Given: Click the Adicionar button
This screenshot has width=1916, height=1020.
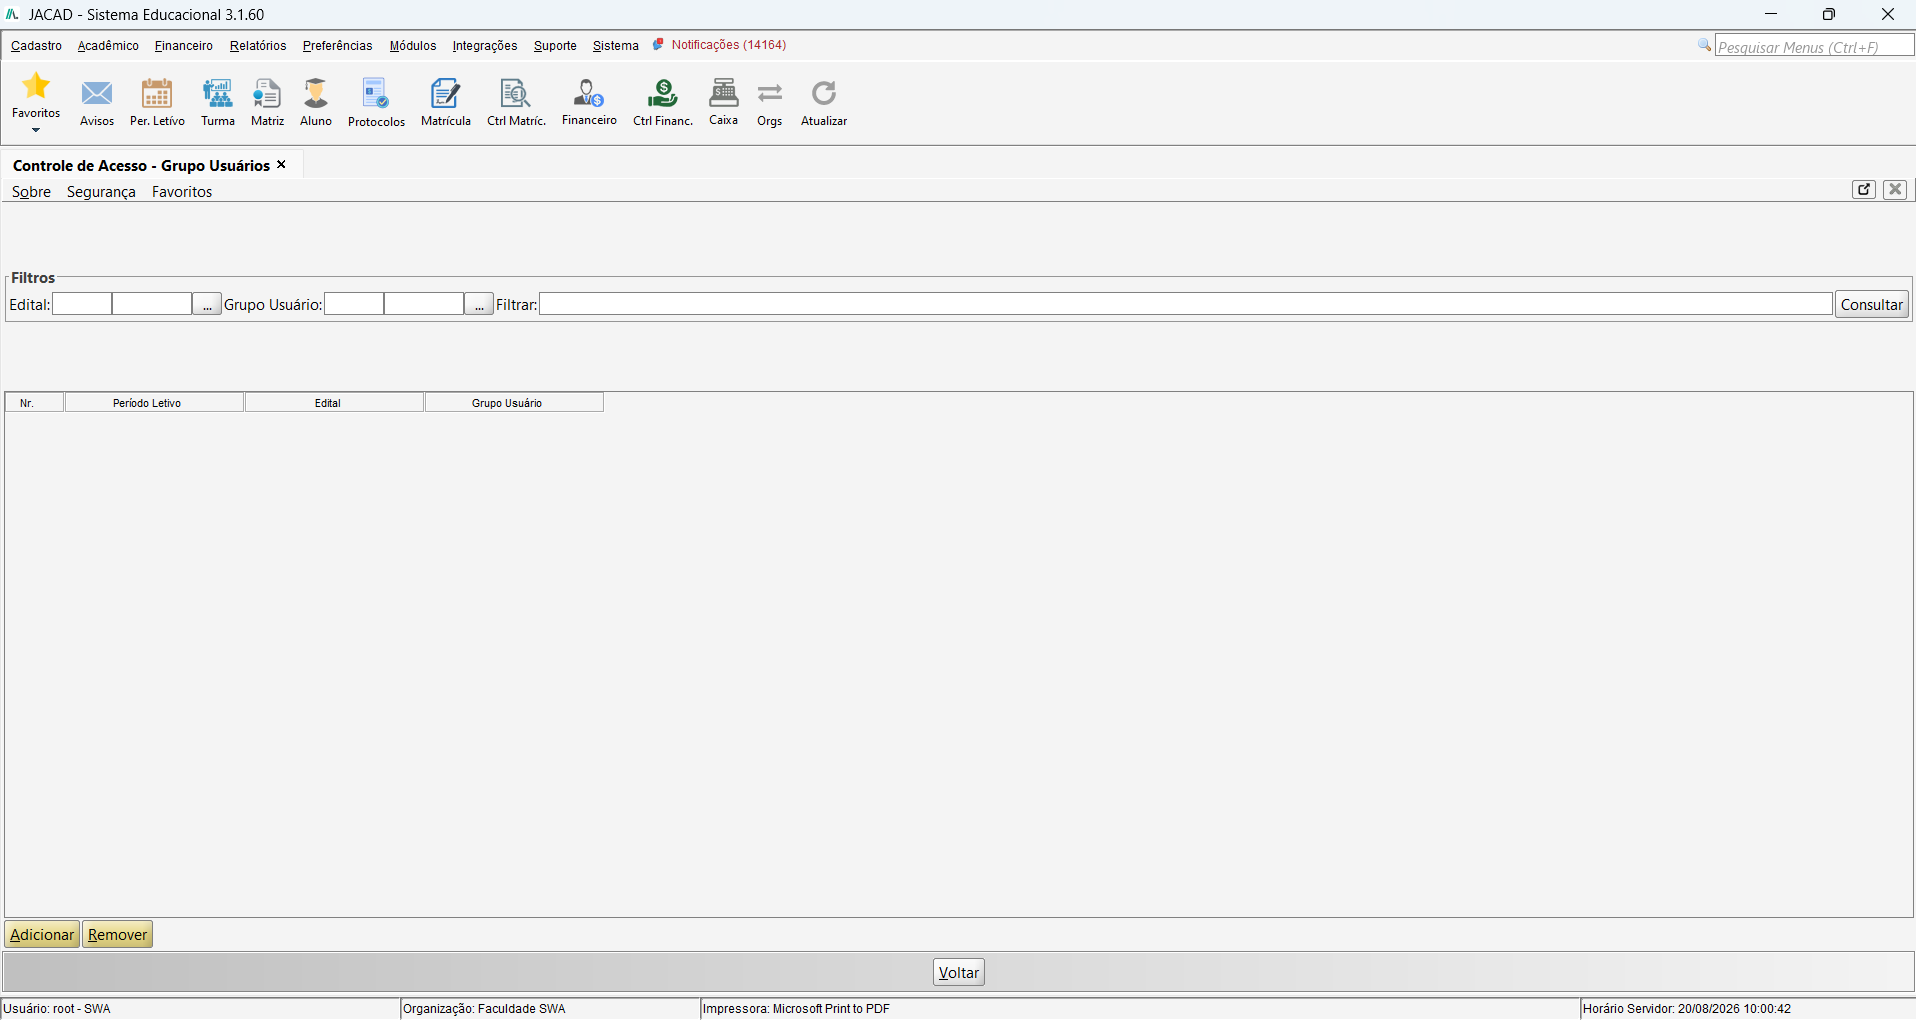Looking at the screenshot, I should [42, 935].
